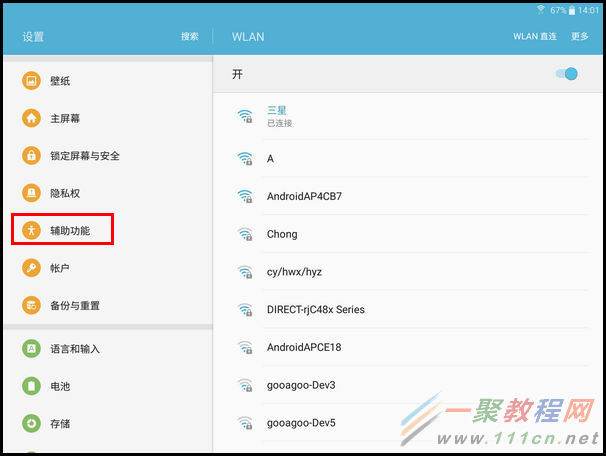The width and height of the screenshot is (606, 456).
Task: Tap Wi-Fi icon next to AndroidAPCE18
Action: click(x=245, y=347)
